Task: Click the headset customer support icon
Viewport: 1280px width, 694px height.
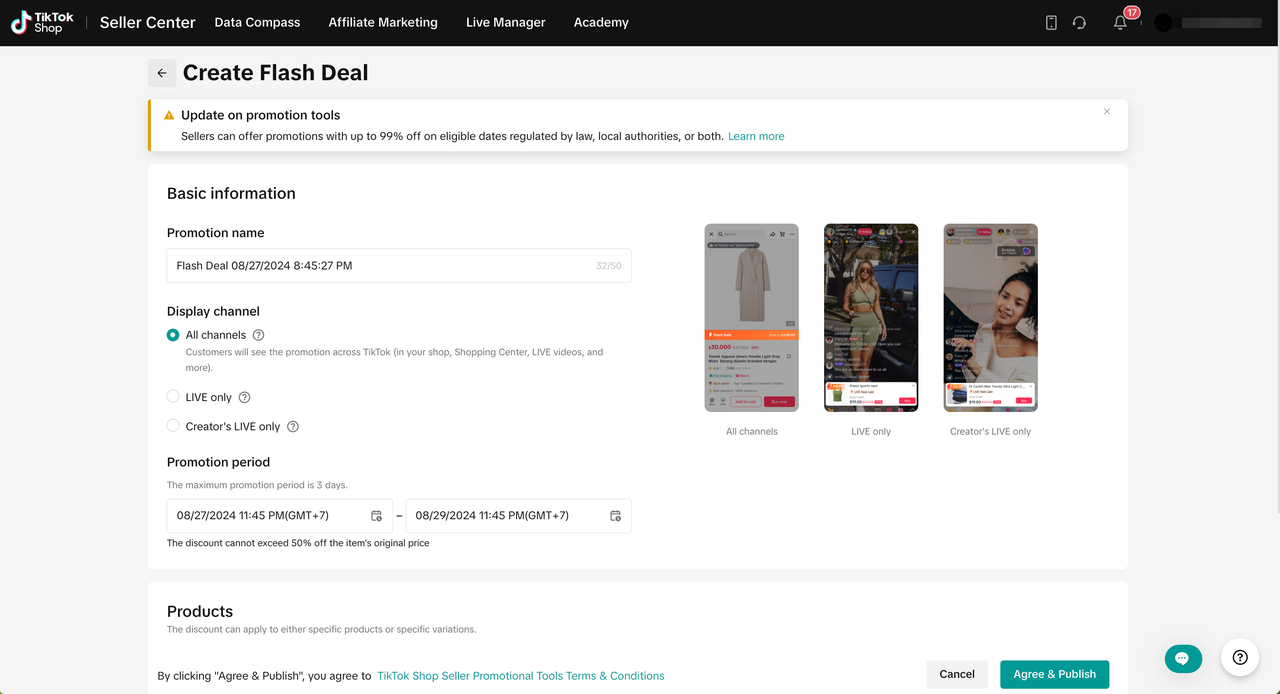Action: [1079, 22]
